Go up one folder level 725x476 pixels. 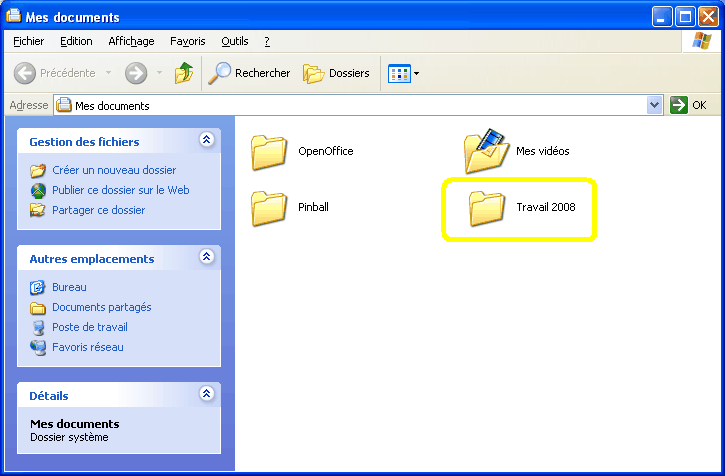pos(184,73)
